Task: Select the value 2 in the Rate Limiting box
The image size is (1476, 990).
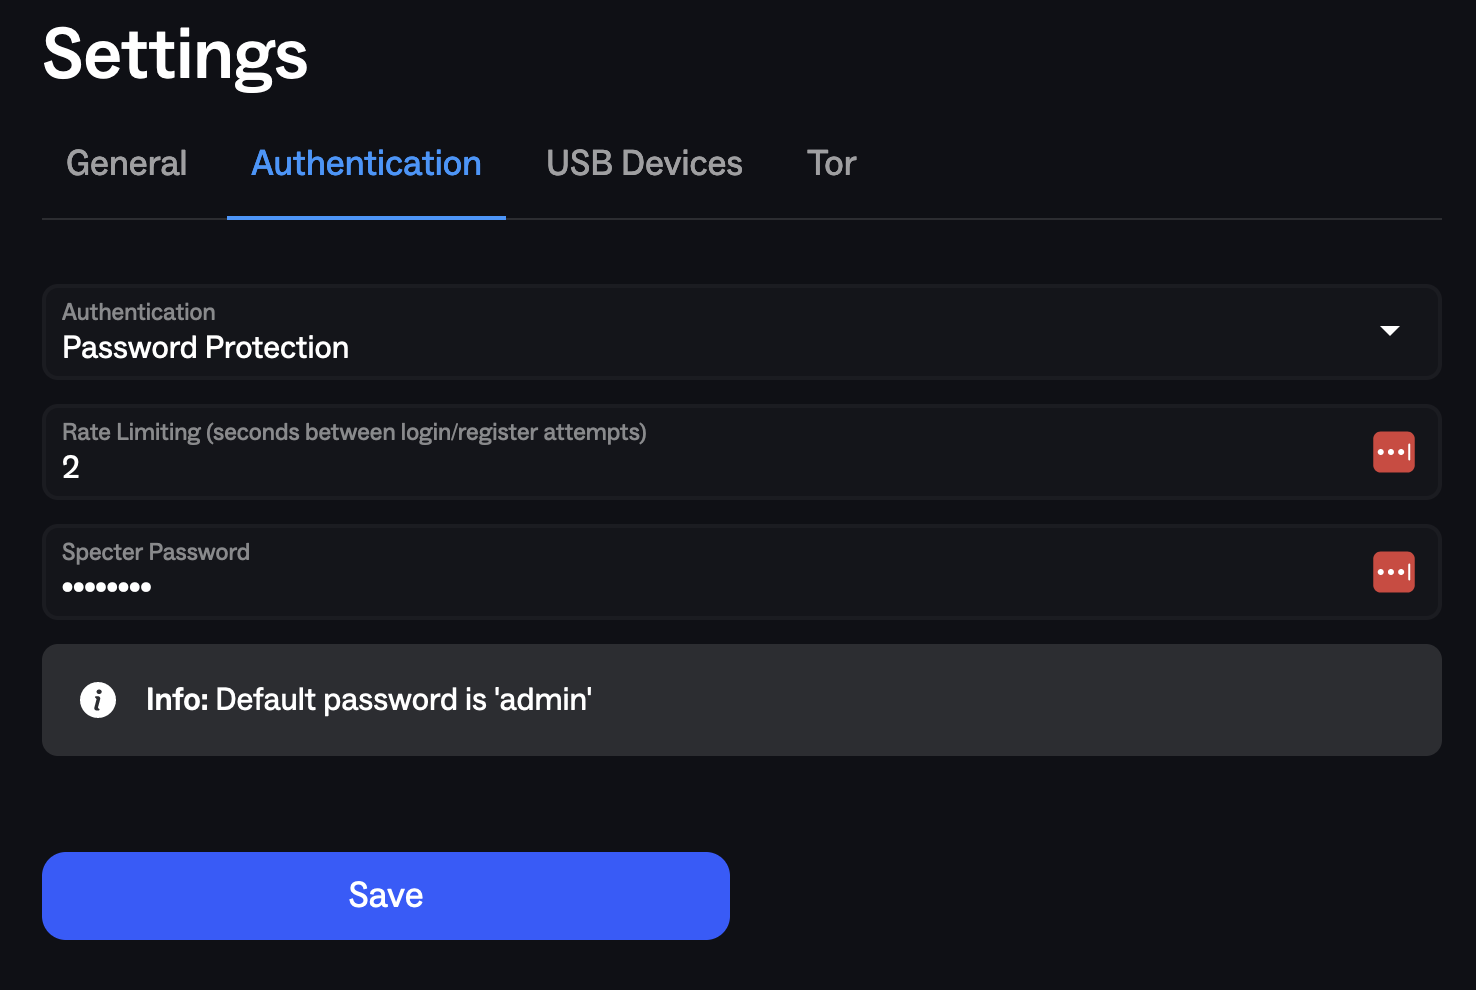Action: pos(71,466)
